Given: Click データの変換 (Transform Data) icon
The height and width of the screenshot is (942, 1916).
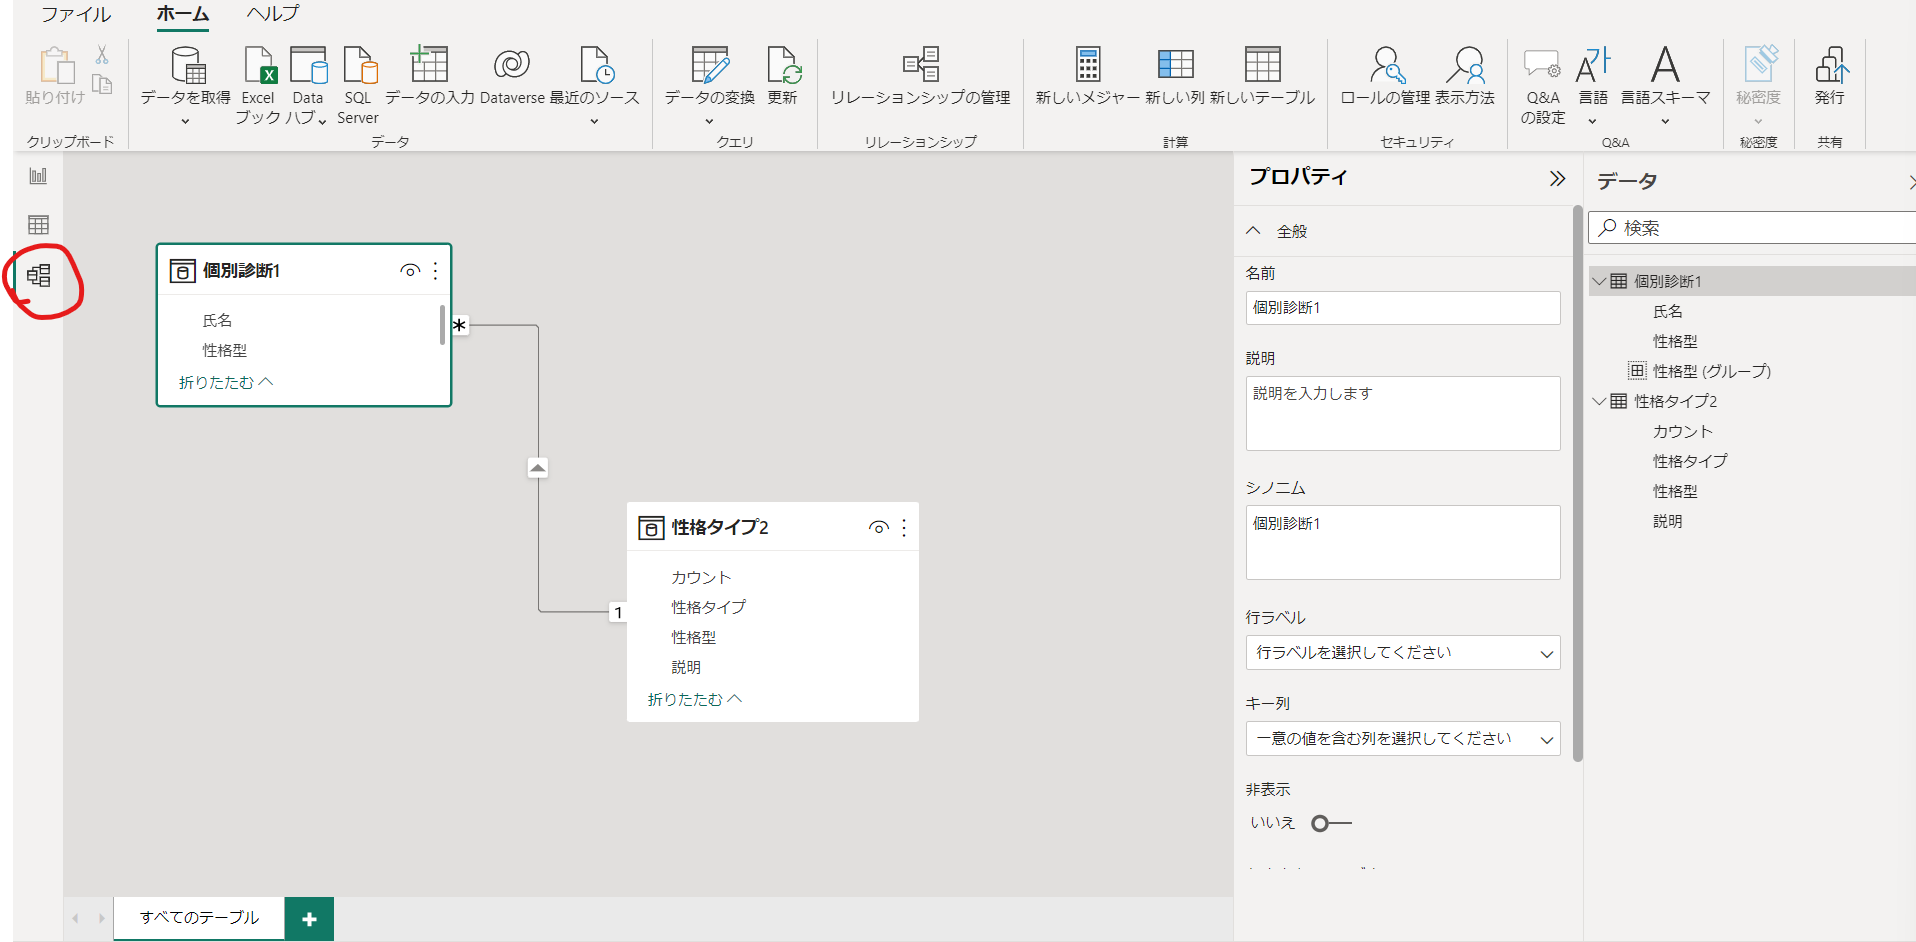Looking at the screenshot, I should 710,66.
